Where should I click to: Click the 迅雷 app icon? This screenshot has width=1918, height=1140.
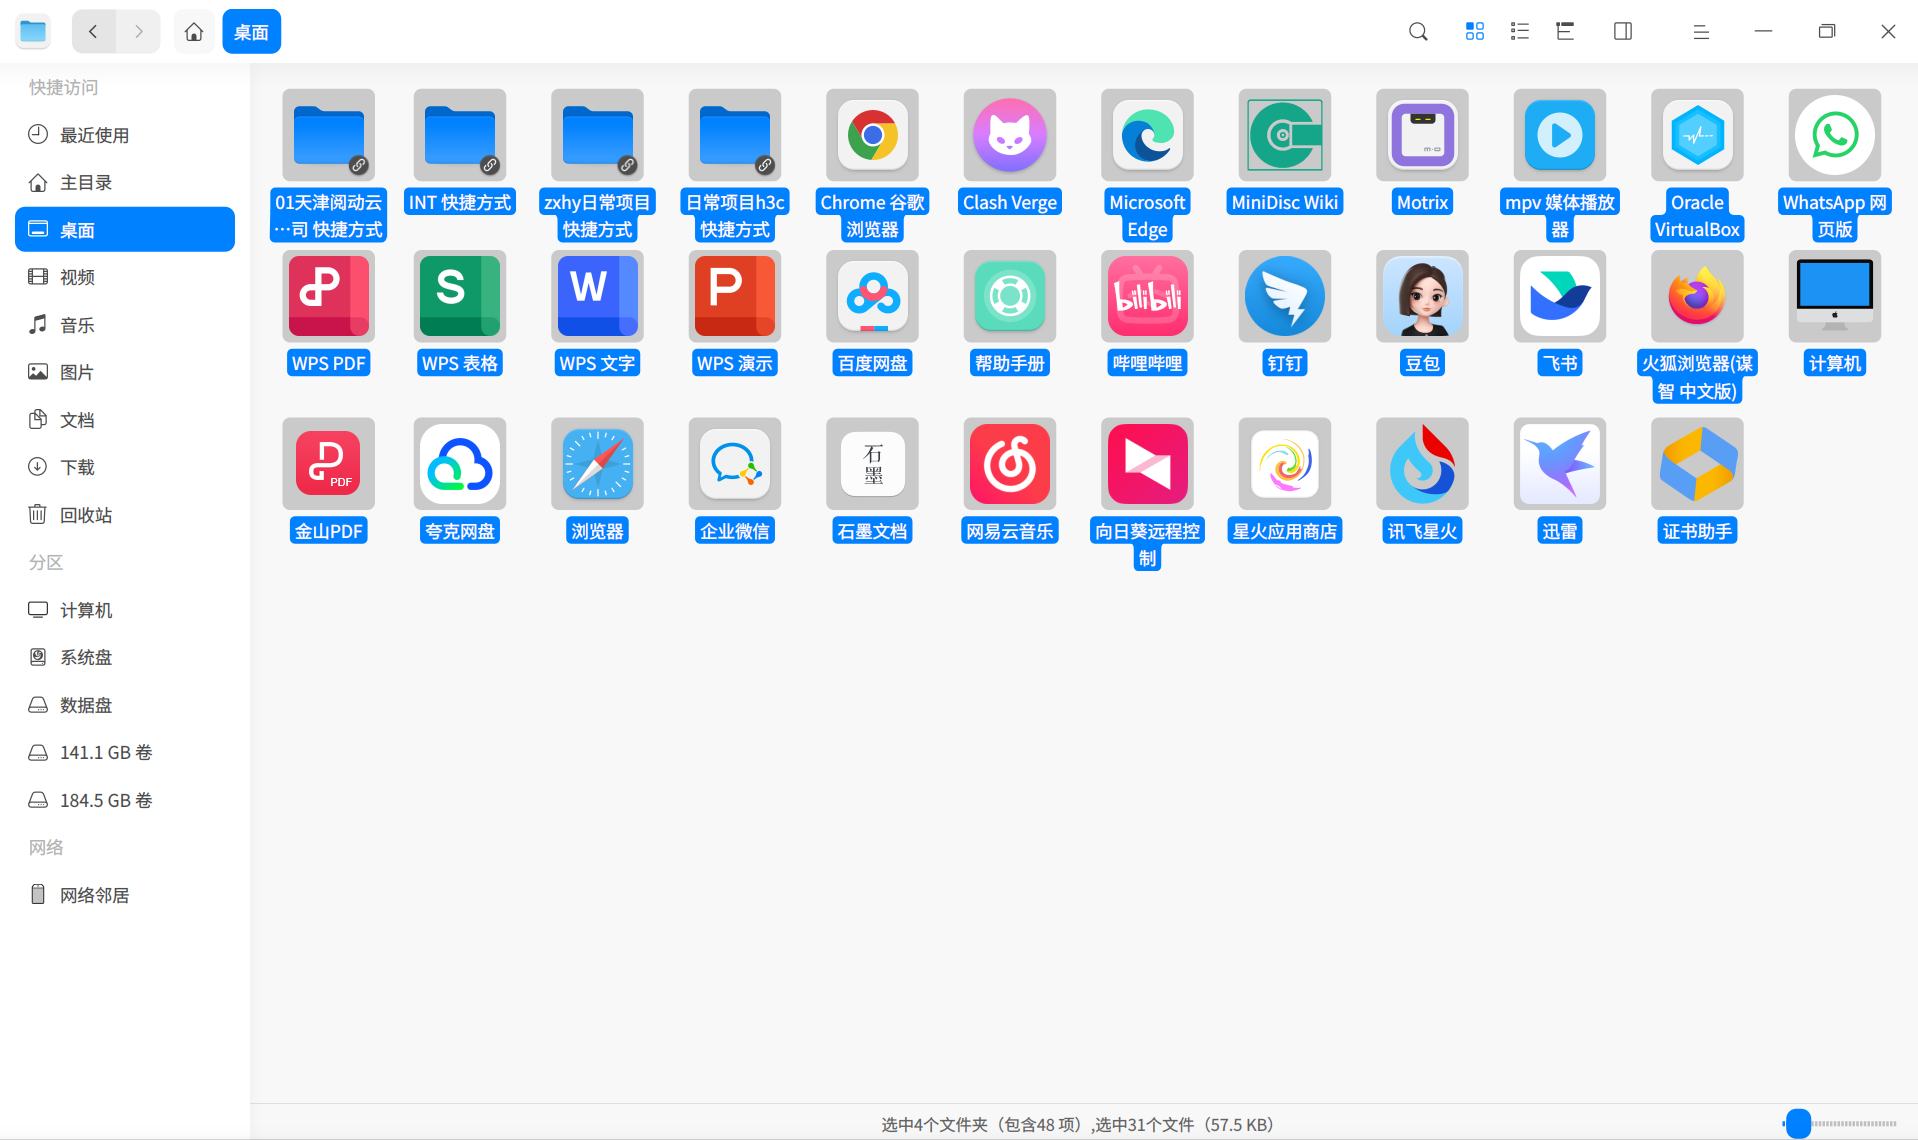[1560, 464]
